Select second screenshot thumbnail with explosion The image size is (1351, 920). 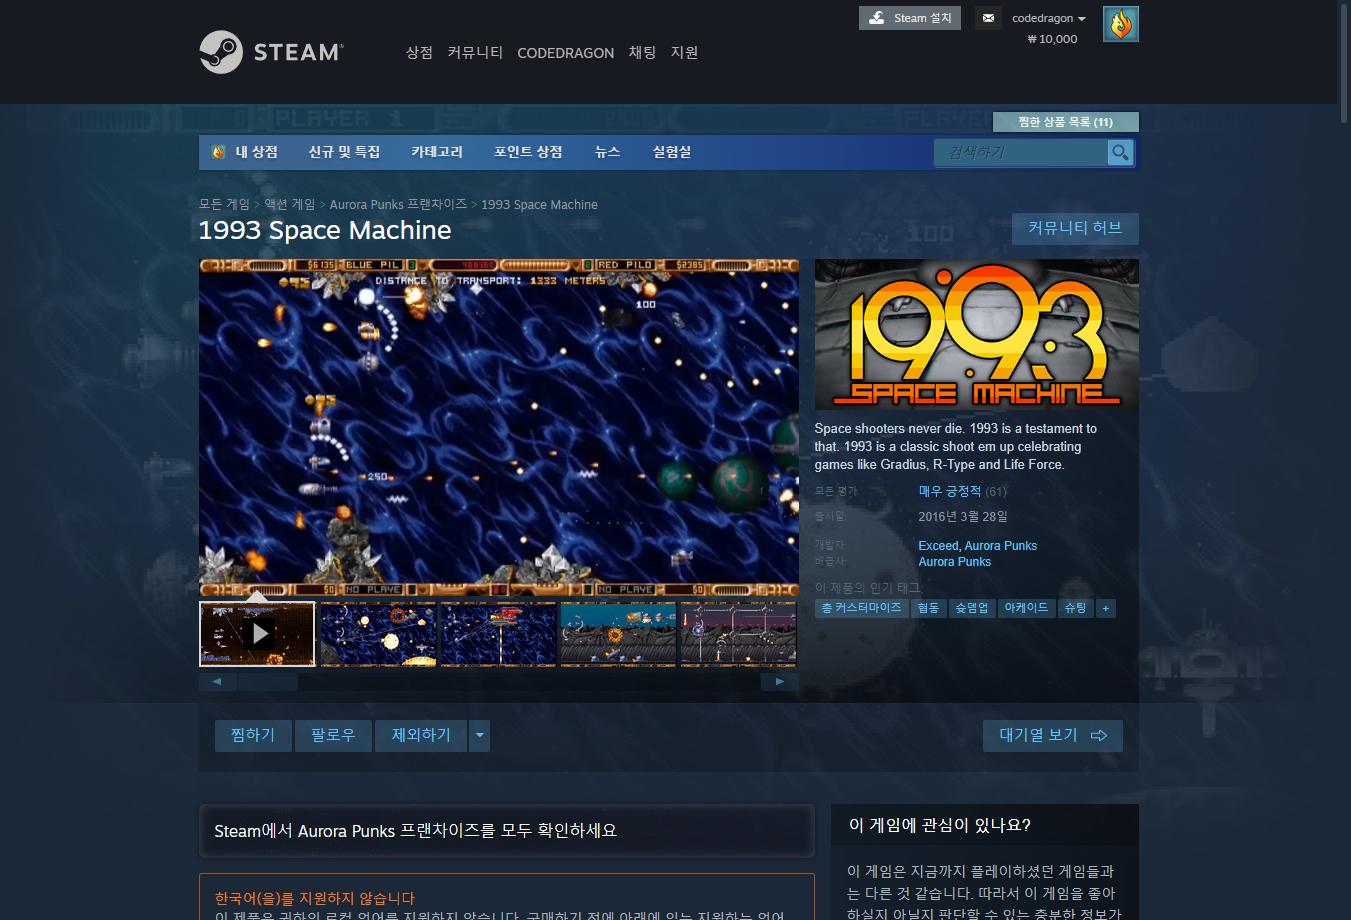pyautogui.click(x=378, y=634)
